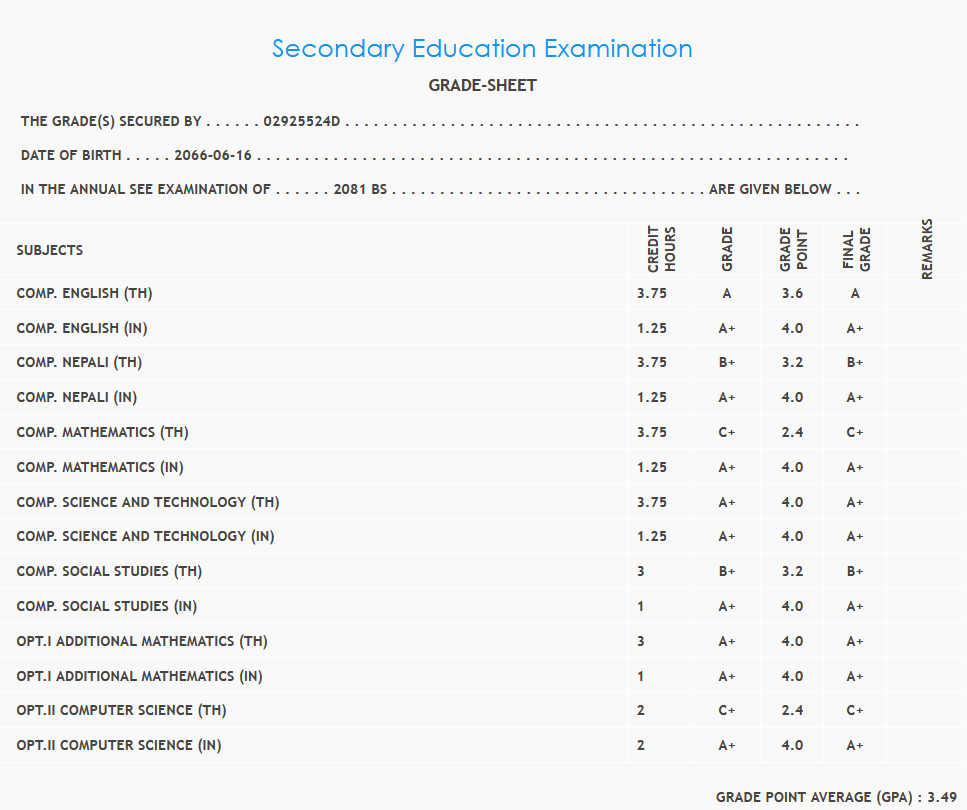Select COMP. SCIENCE AND TECHNOLOGY (IN) row label

[145, 536]
